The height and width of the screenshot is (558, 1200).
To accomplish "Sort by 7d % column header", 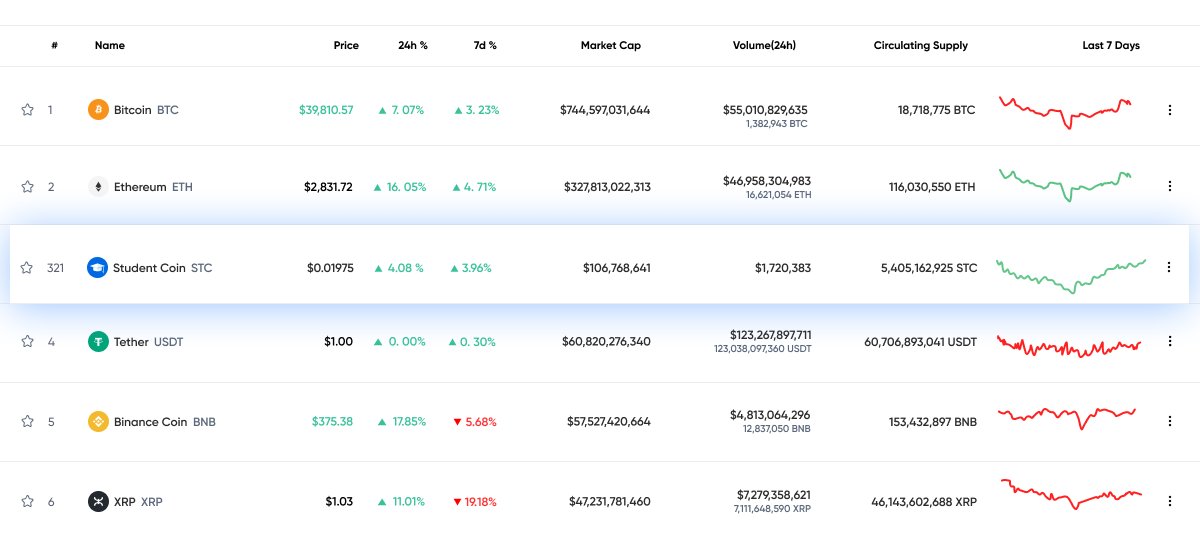I will [x=484, y=46].
